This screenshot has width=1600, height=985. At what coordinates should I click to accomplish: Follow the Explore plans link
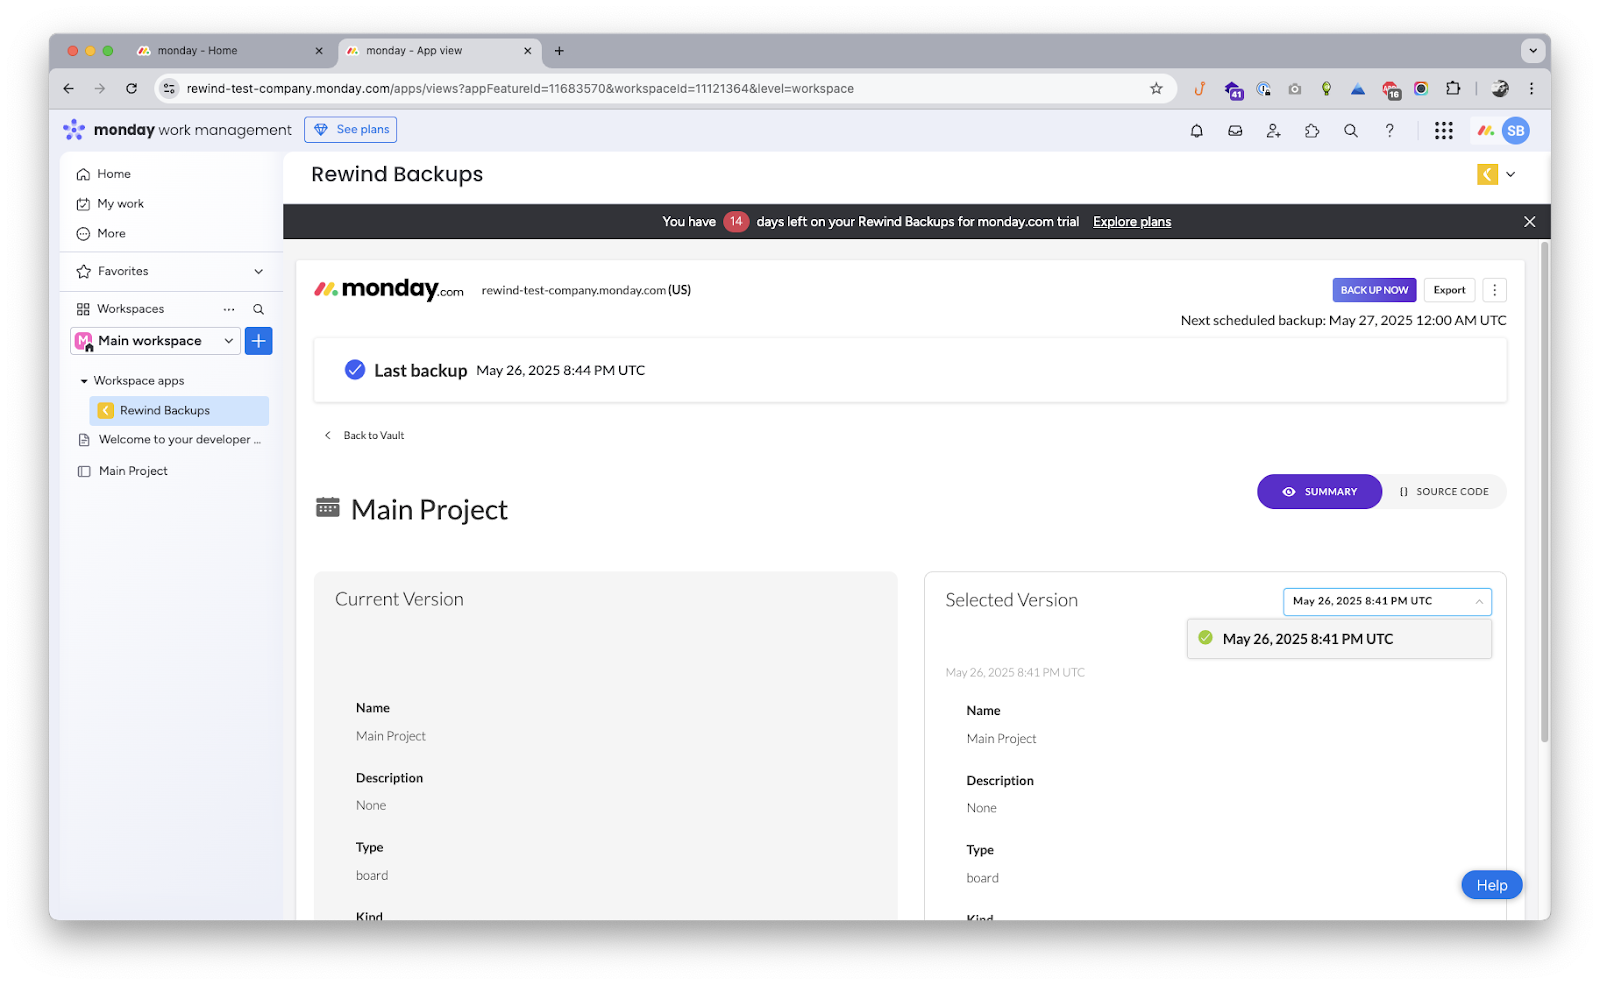[1131, 222]
